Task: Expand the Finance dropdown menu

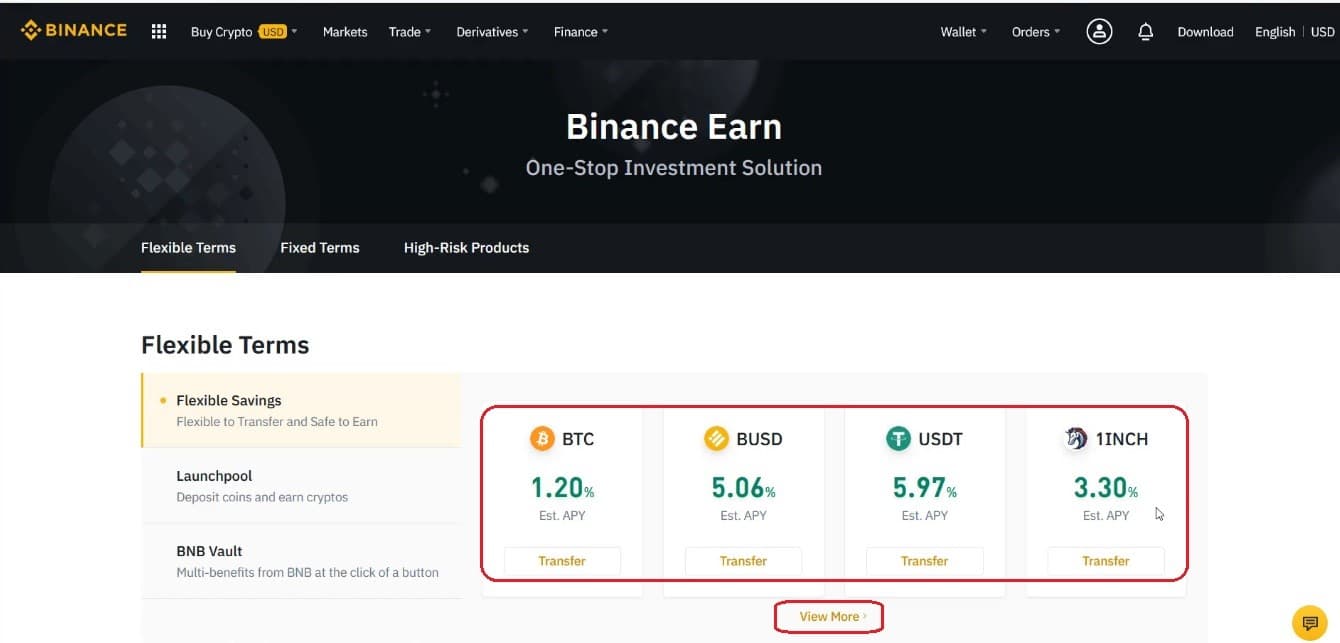Action: tap(581, 32)
